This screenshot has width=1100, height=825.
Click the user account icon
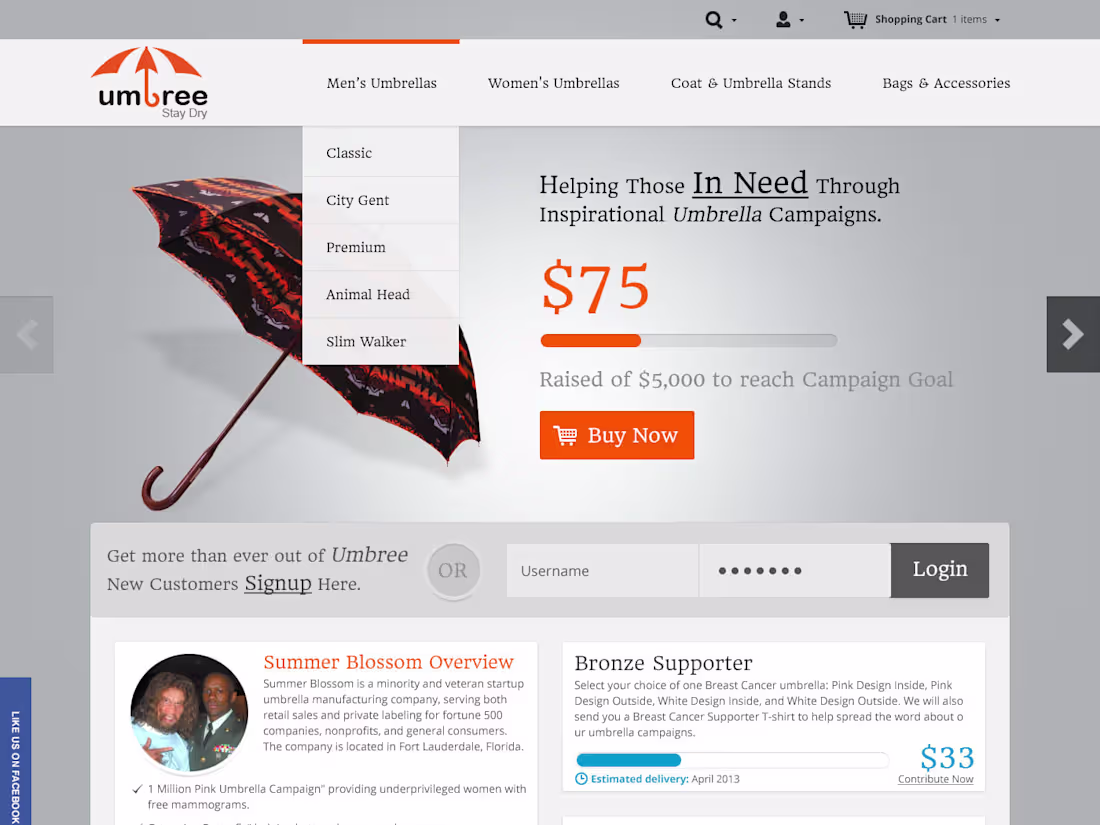pyautogui.click(x=783, y=20)
